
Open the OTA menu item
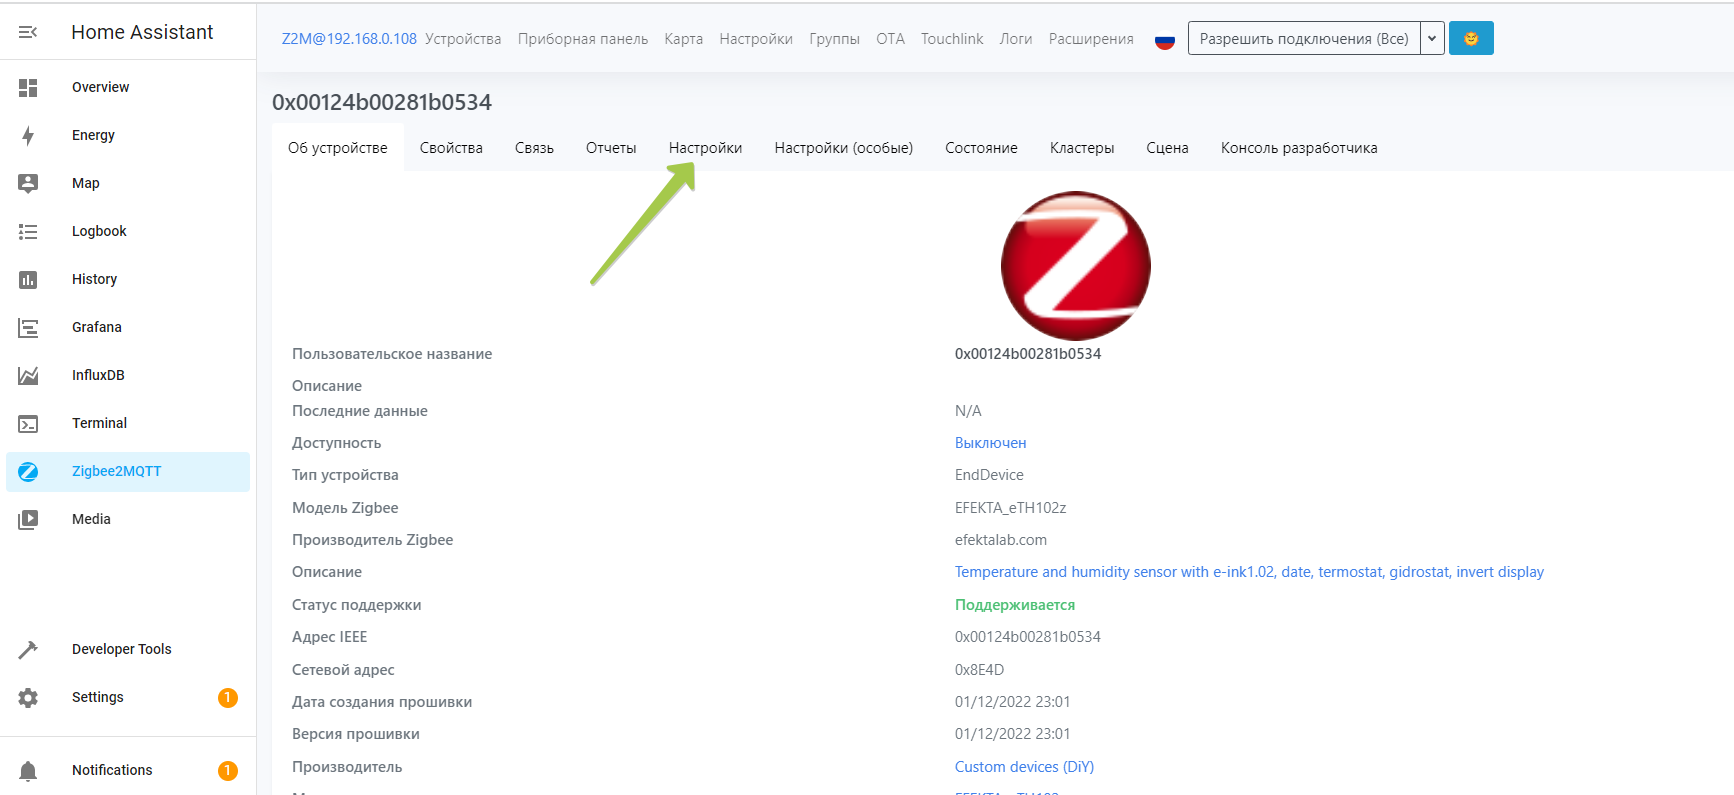(891, 39)
